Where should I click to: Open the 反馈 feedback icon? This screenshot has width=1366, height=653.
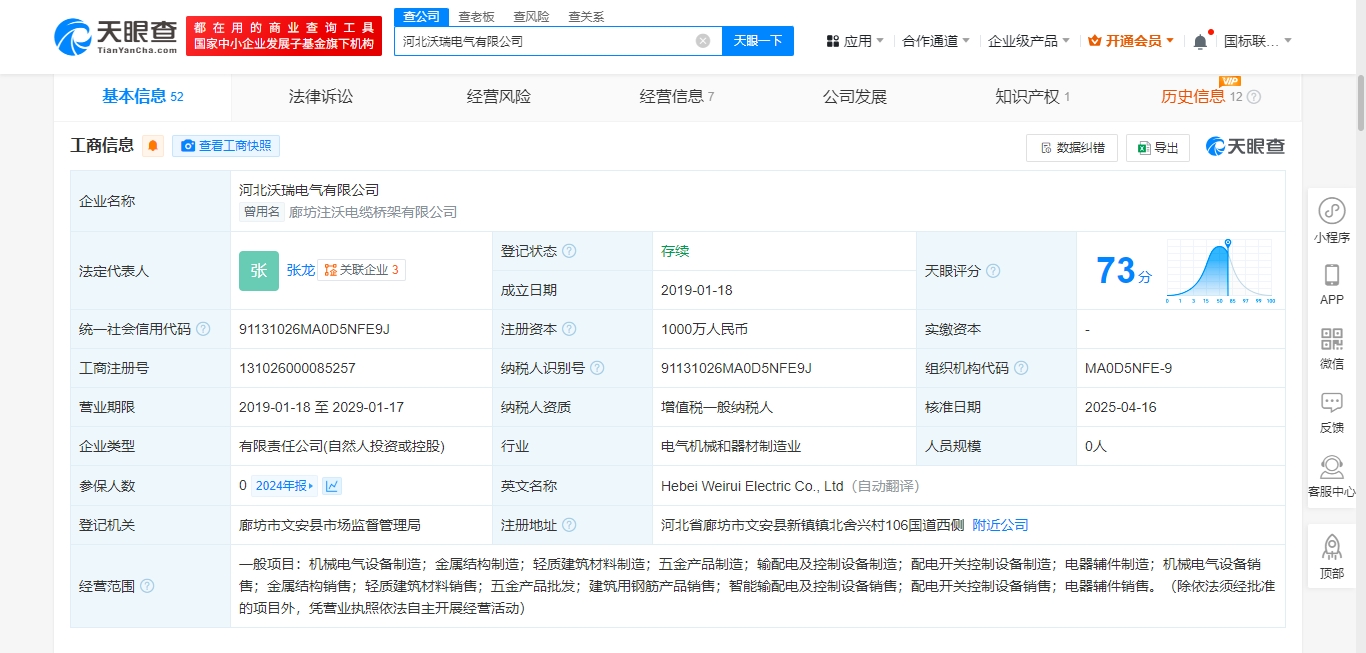pos(1332,412)
